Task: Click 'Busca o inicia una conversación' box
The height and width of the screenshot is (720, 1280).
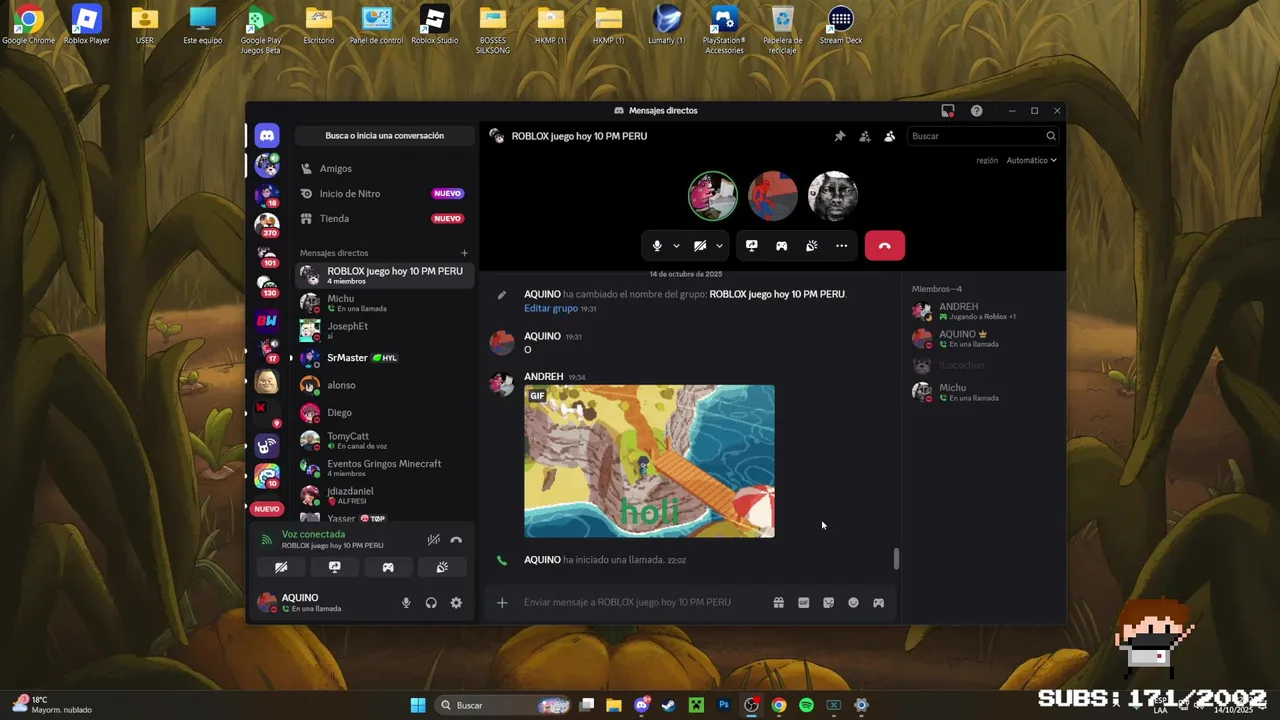Action: click(384, 136)
